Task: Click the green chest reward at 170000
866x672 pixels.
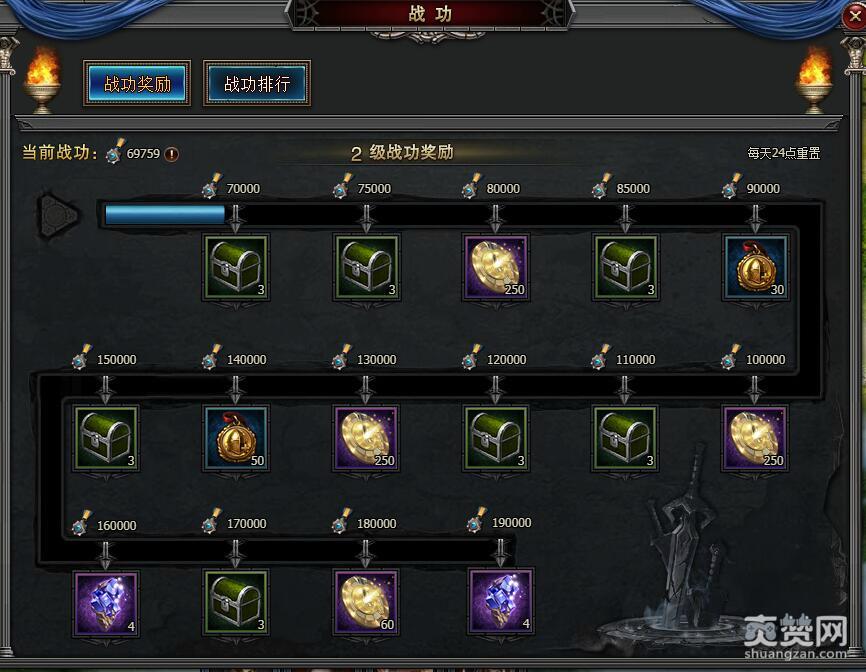Action: pyautogui.click(x=236, y=602)
